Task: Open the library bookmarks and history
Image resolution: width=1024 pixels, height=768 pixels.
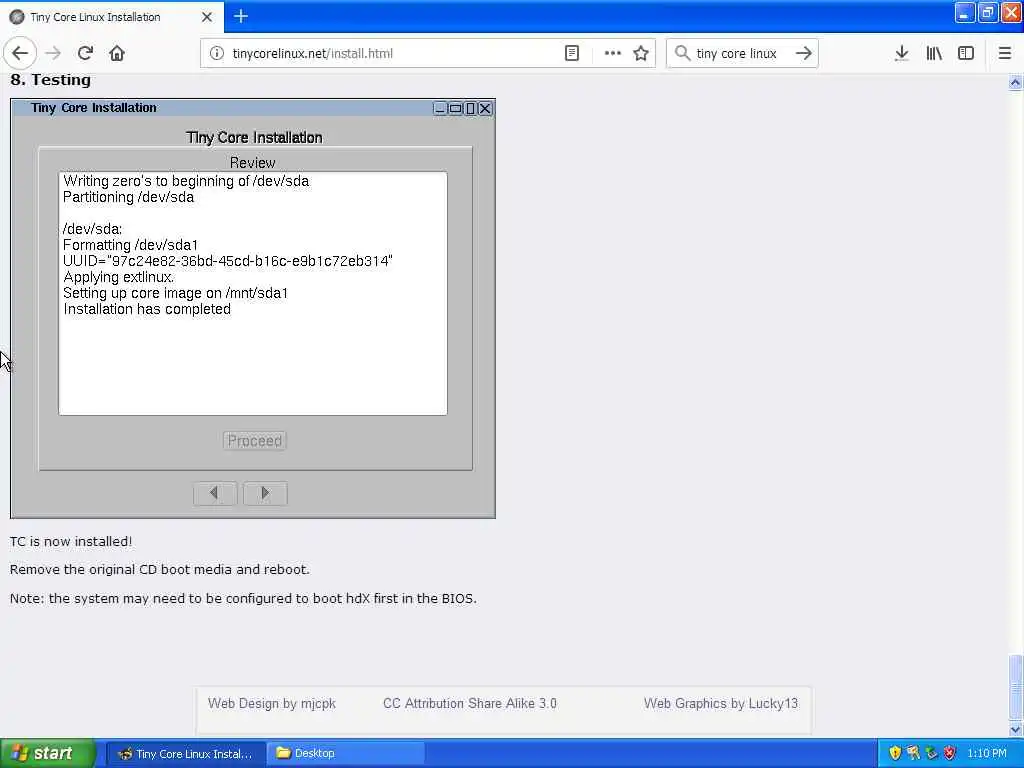Action: coord(934,53)
